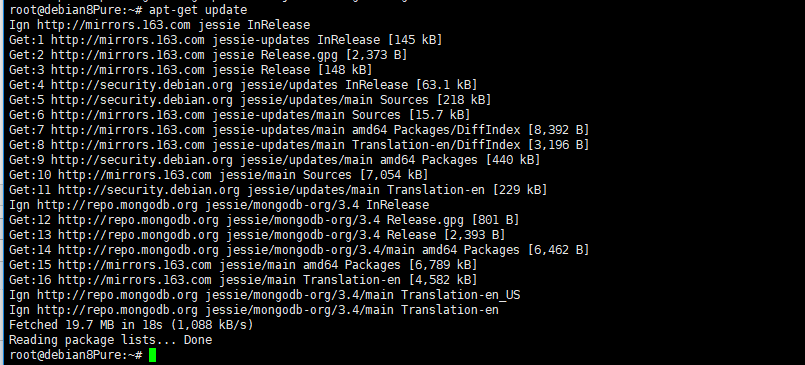Click the Get:15 jessie/main amd64 Packages [6,789 kB] line
Image resolution: width=805 pixels, height=365 pixels.
(x=243, y=265)
